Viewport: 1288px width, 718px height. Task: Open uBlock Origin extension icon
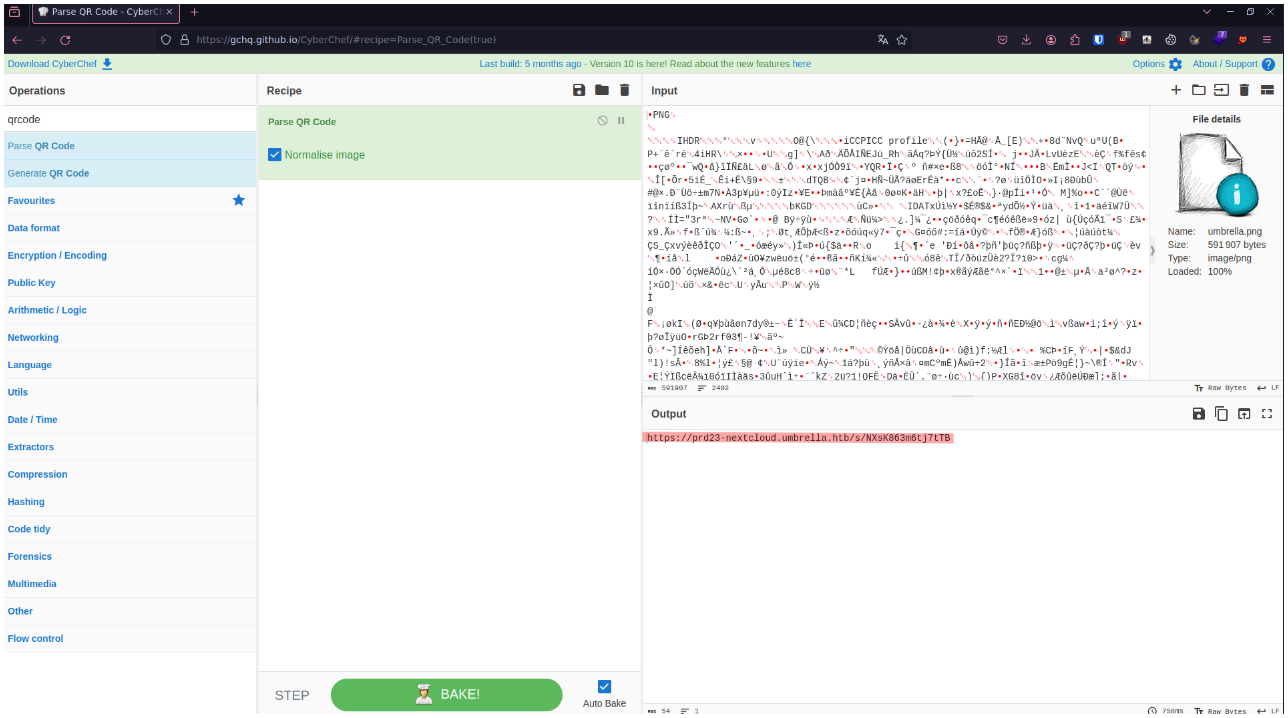(1123, 39)
